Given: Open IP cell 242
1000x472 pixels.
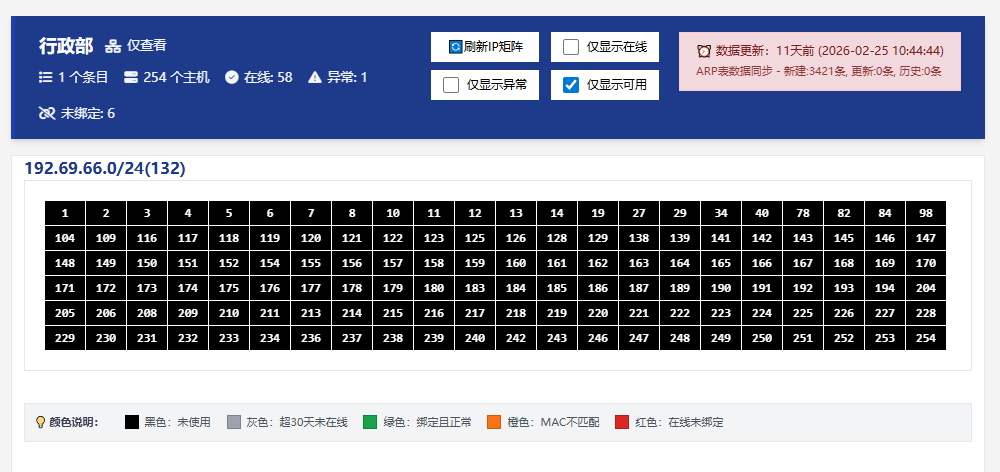Looking at the screenshot, I should (516, 338).
